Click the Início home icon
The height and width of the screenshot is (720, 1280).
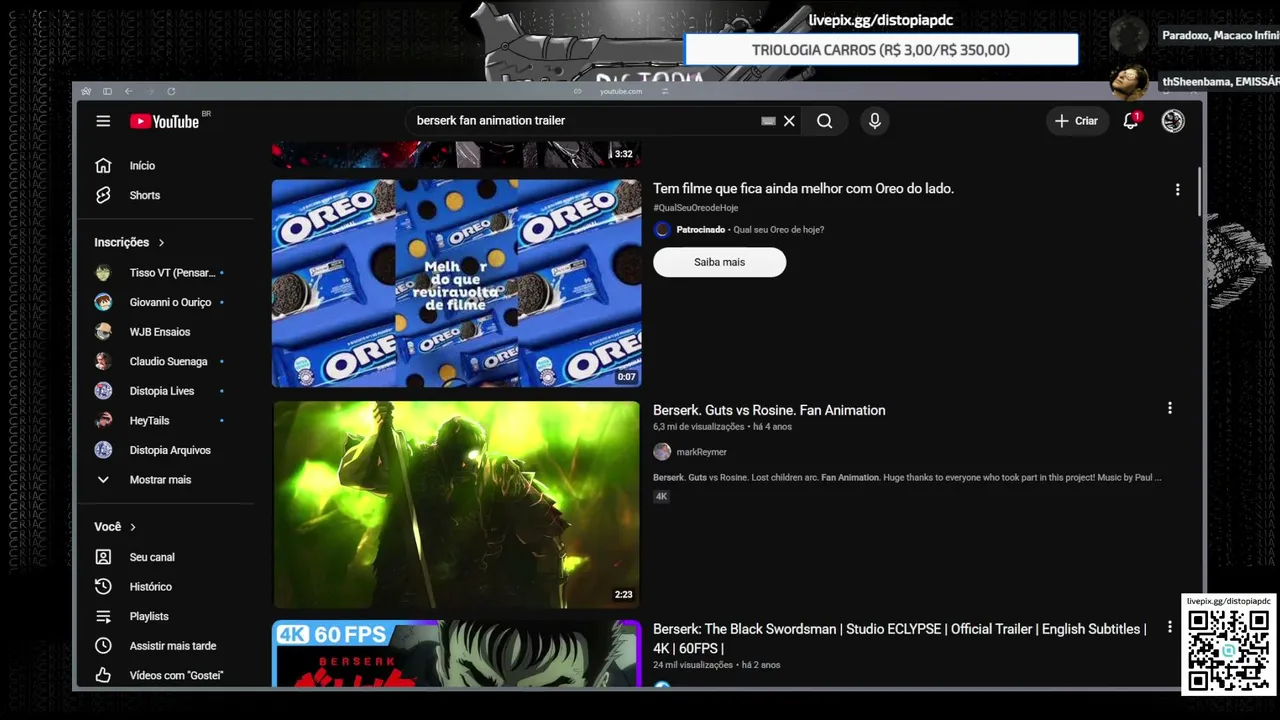point(103,166)
